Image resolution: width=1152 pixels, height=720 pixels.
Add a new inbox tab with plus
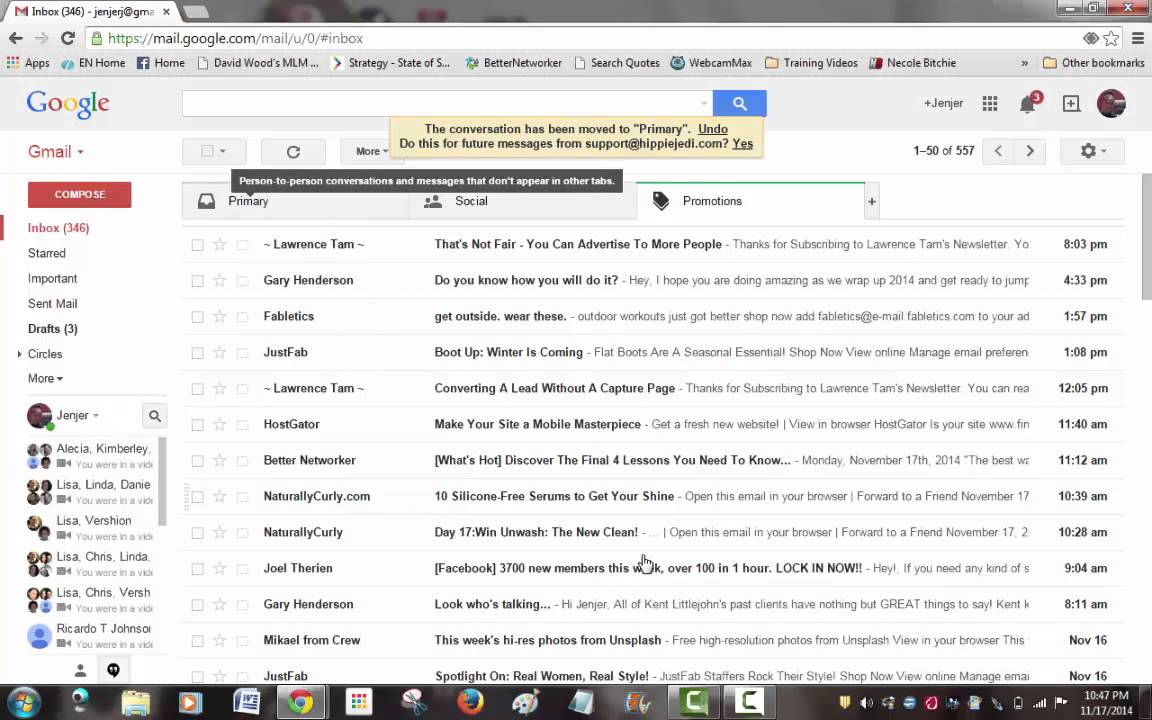pos(871,201)
